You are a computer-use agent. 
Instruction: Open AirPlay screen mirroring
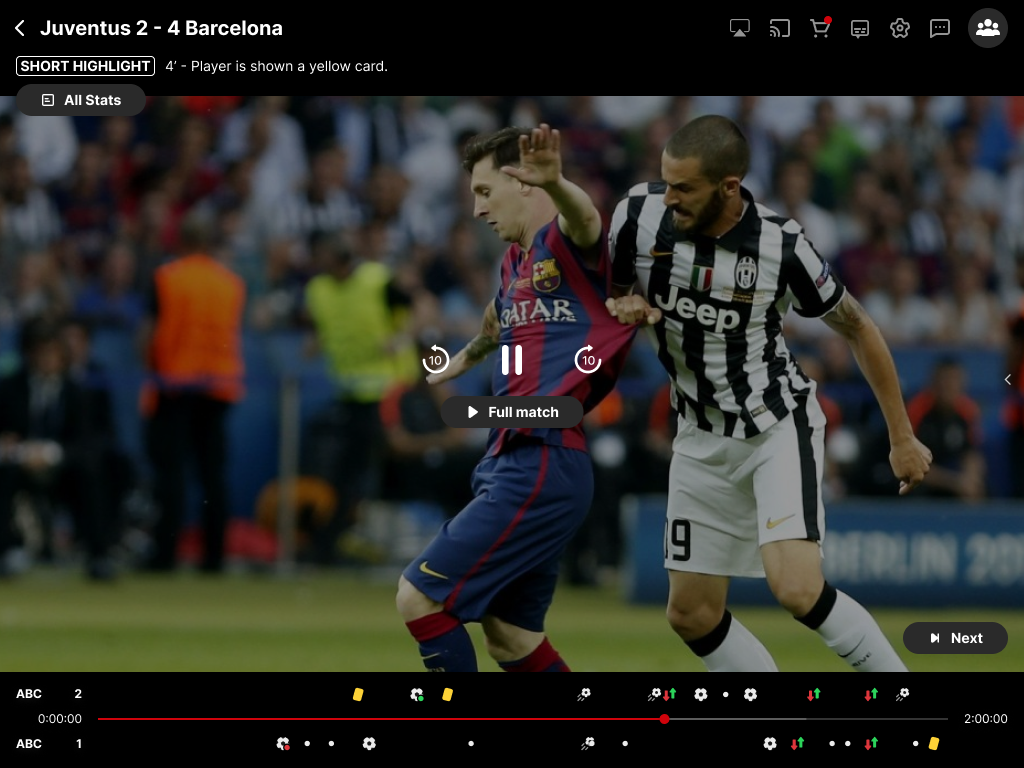pos(739,28)
